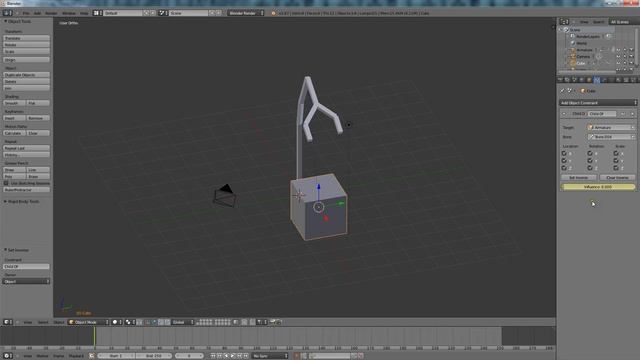The image size is (640, 360).
Task: Click Grease Pencil Erase button
Action: 38,176
